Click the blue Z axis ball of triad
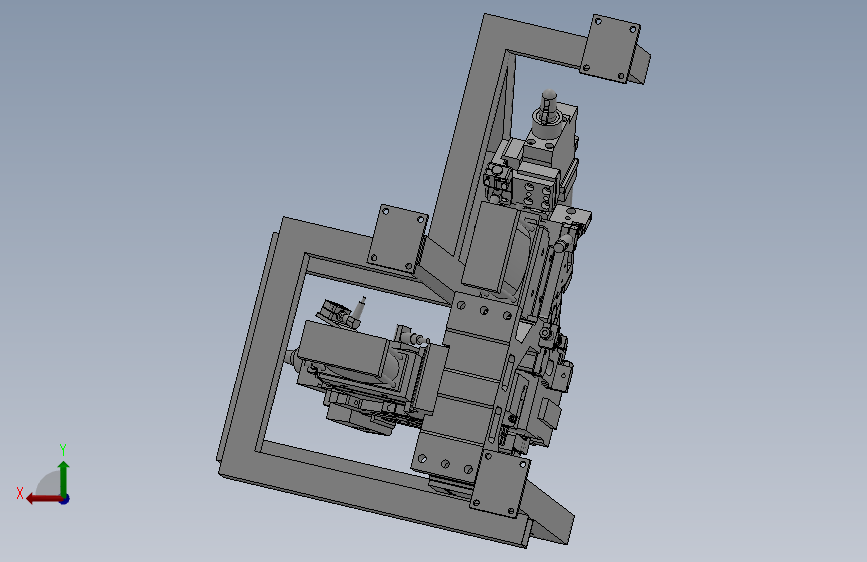Viewport: 867px width, 562px height. click(x=65, y=499)
